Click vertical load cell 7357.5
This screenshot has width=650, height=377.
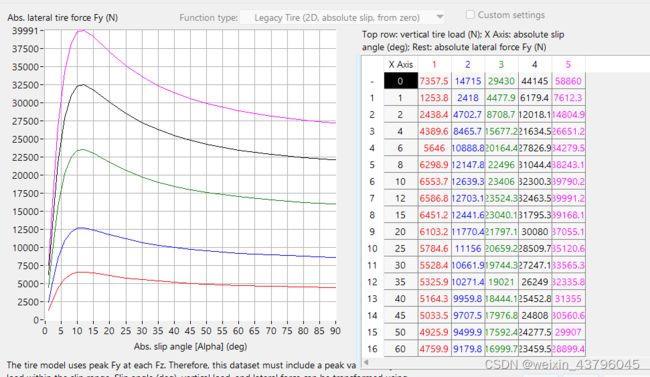[434, 81]
